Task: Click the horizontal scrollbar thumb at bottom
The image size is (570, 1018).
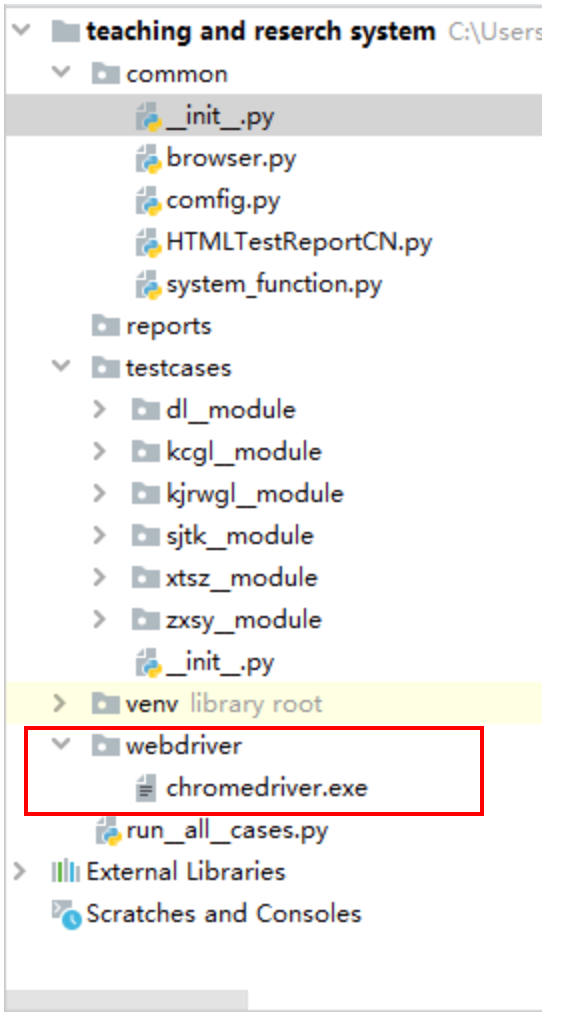Action: [x=126, y=998]
